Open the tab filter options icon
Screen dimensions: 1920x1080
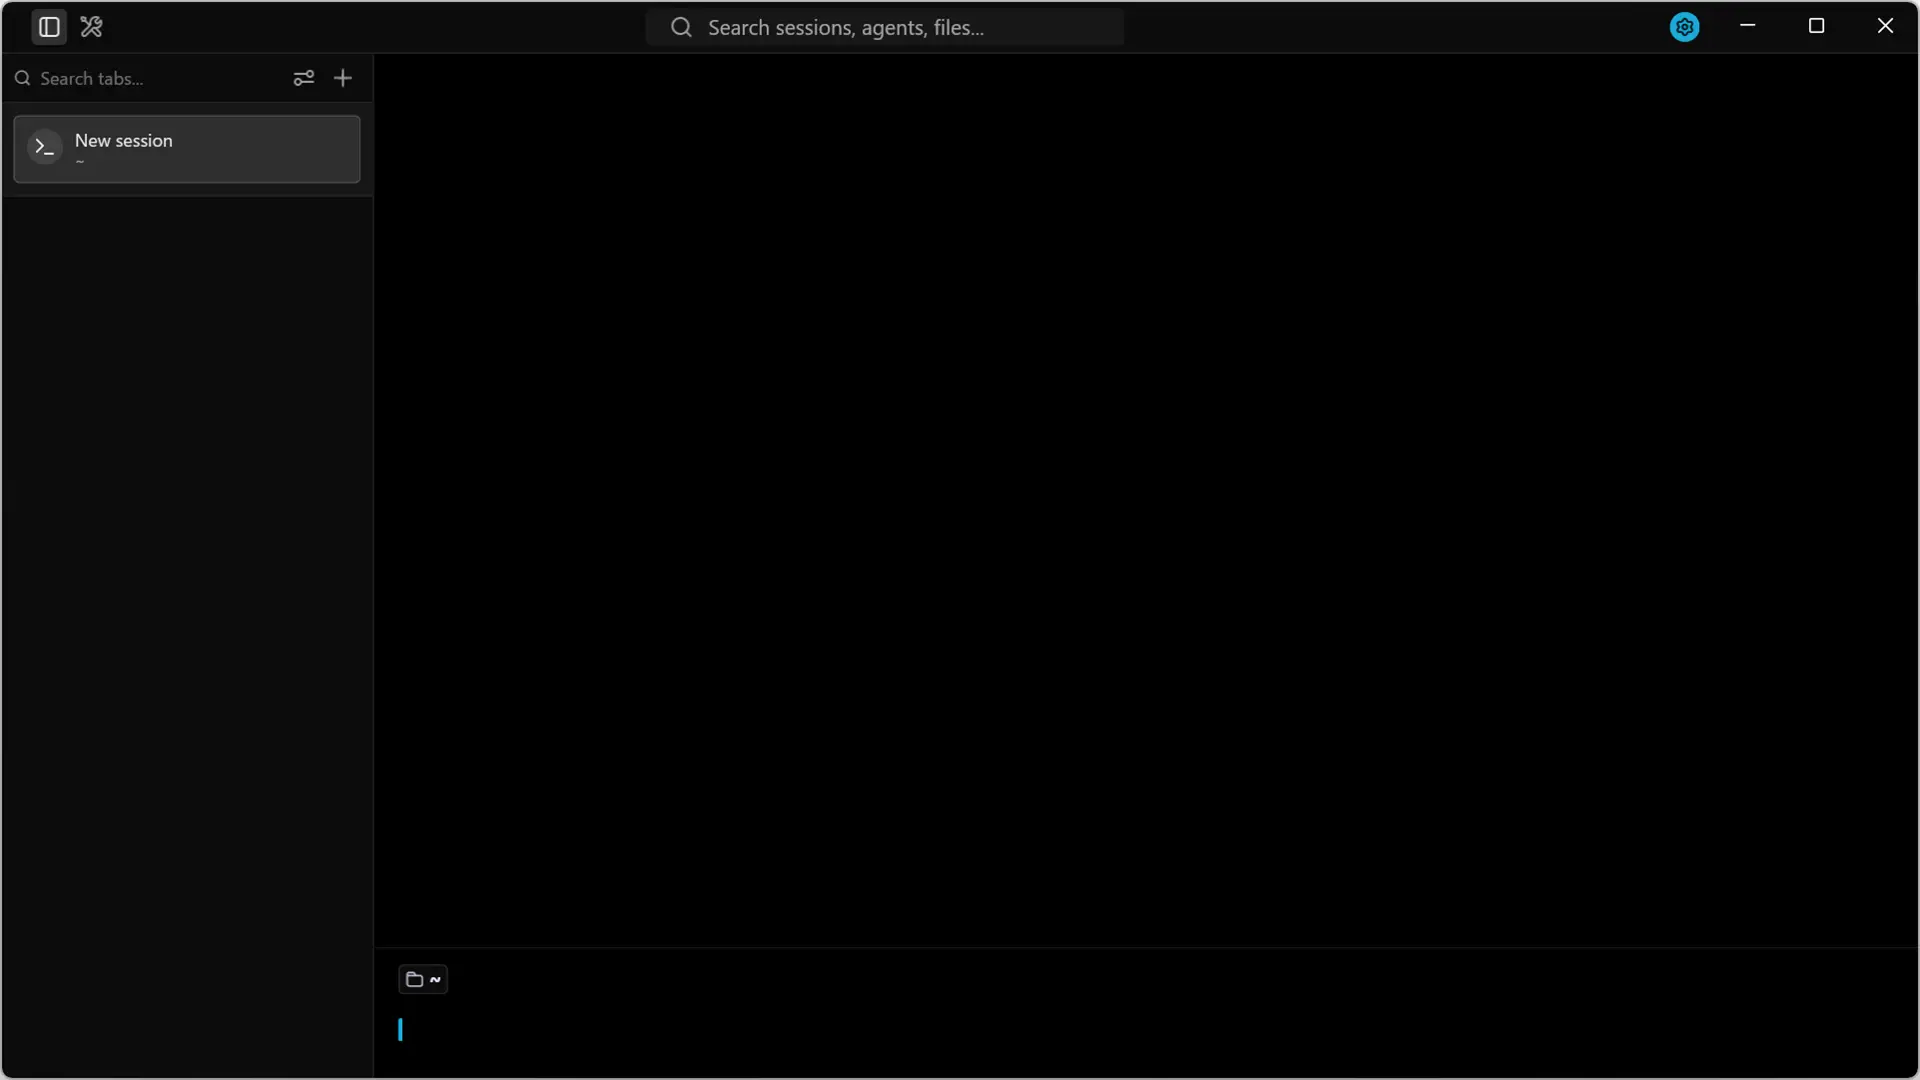pyautogui.click(x=304, y=78)
